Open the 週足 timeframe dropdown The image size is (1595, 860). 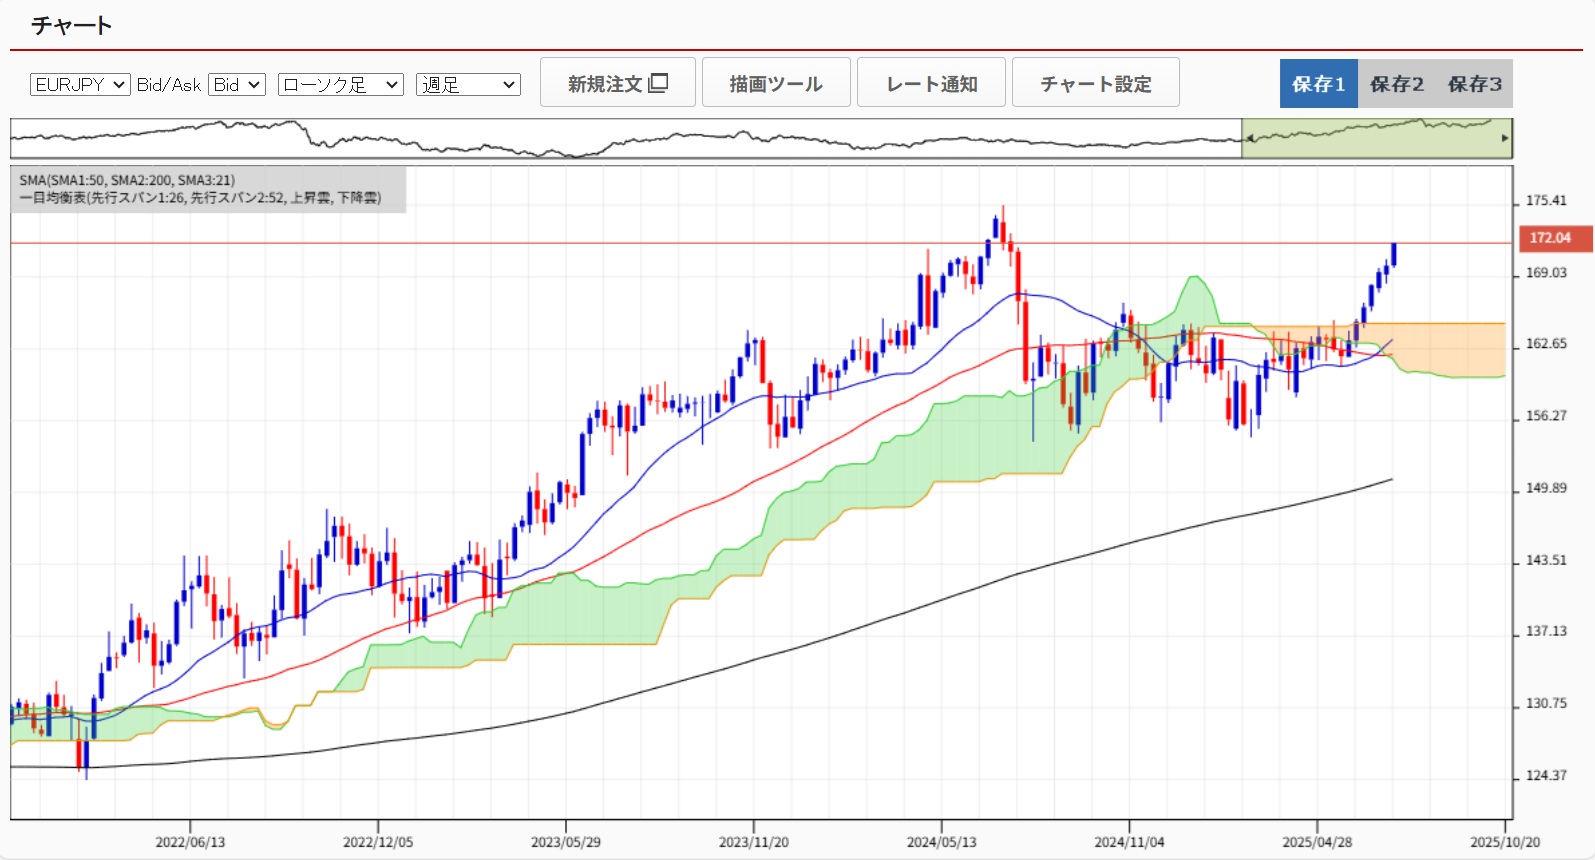[469, 85]
